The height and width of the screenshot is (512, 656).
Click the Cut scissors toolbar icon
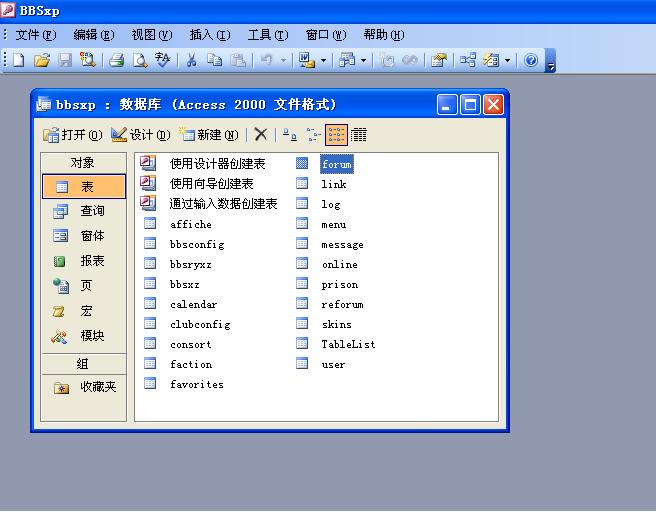(191, 60)
